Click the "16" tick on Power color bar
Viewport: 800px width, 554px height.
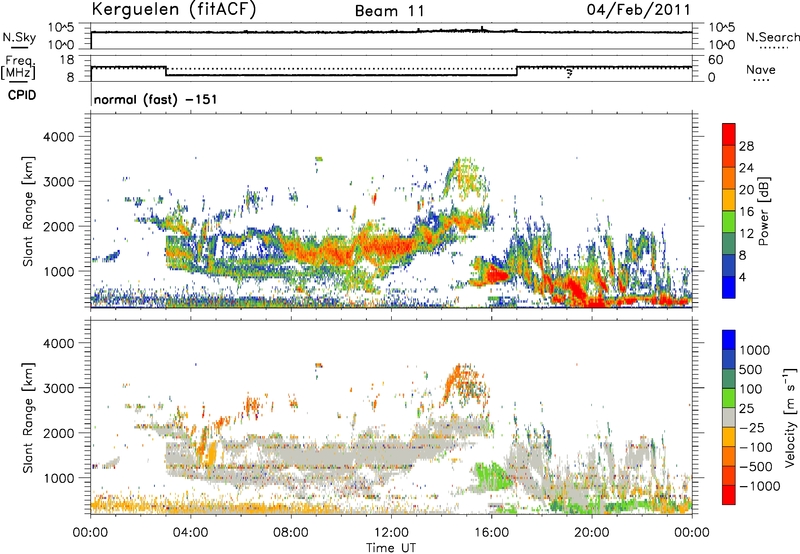(x=746, y=212)
